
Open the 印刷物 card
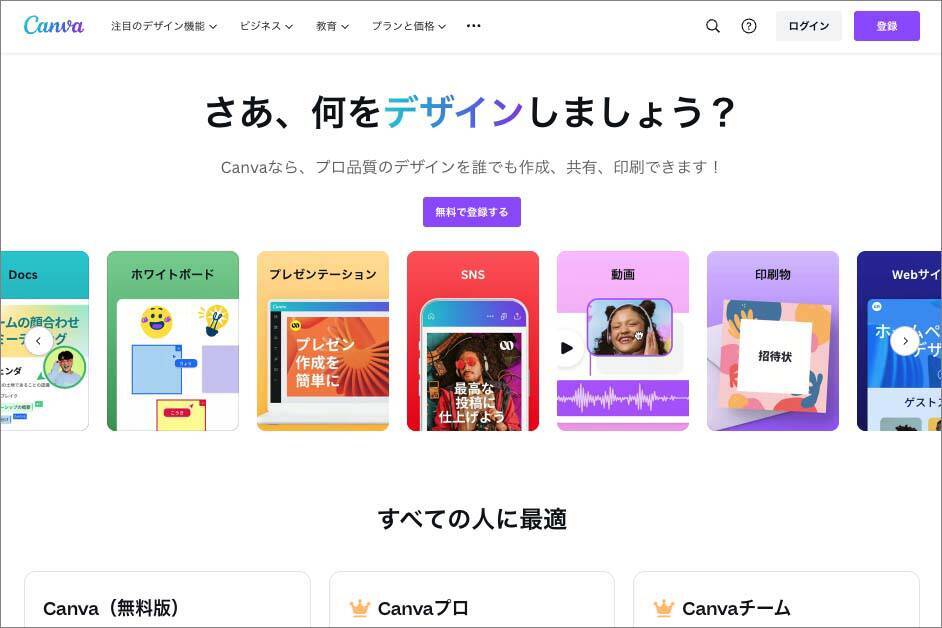tap(773, 341)
